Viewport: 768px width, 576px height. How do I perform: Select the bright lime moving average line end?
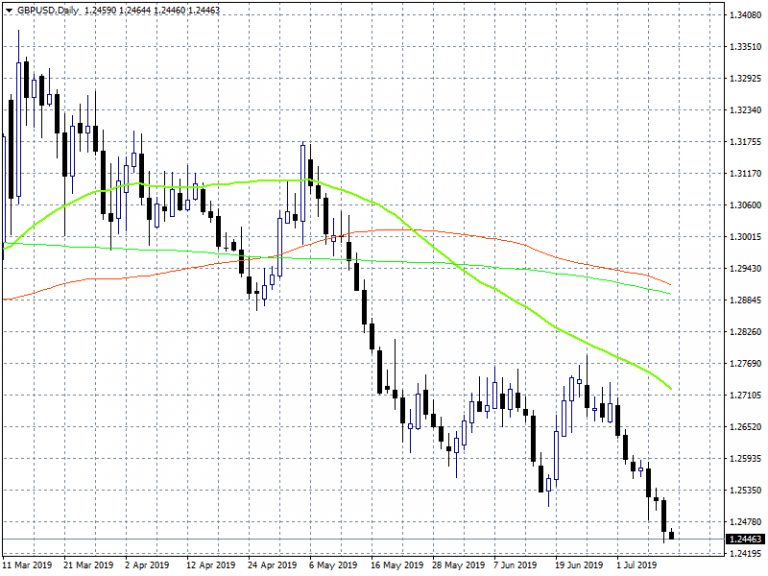669,388
